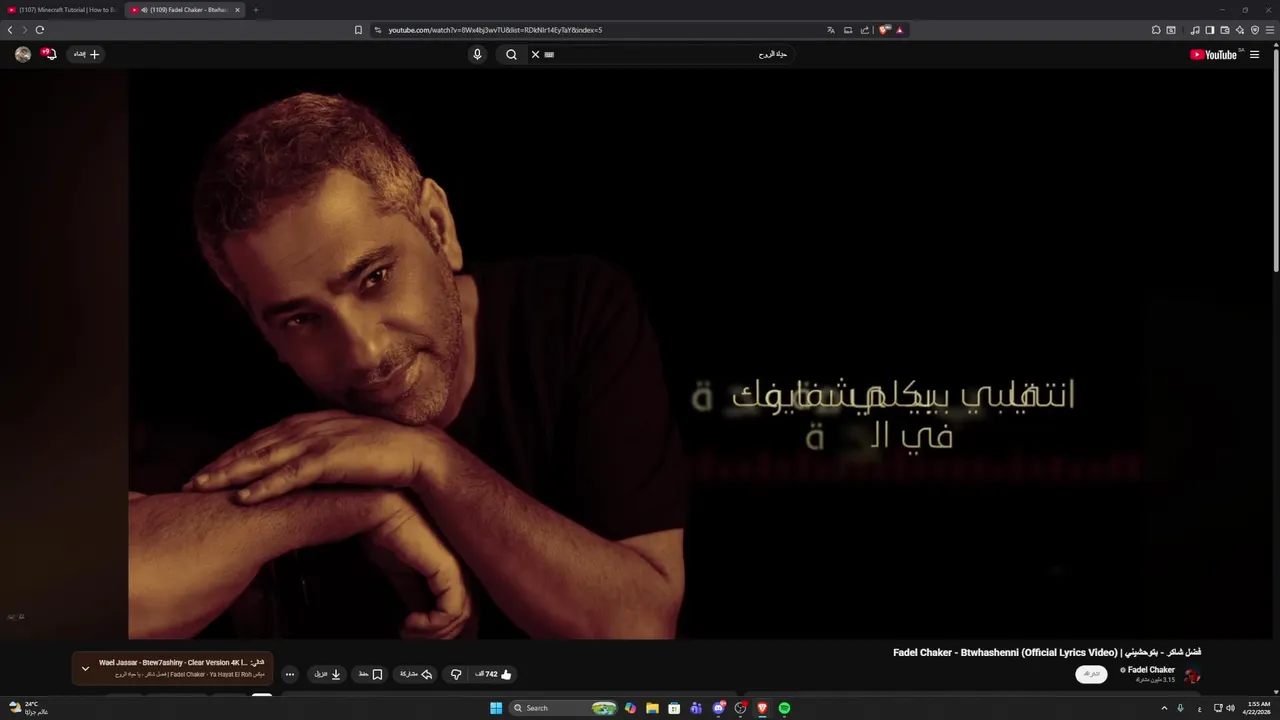This screenshot has height=720, width=1280.
Task: Submit search with the magnifier icon
Action: [511, 55]
